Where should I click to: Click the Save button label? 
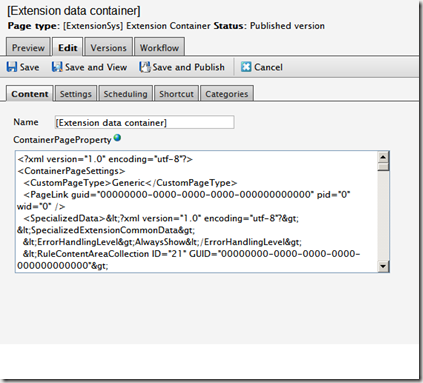click(29, 67)
